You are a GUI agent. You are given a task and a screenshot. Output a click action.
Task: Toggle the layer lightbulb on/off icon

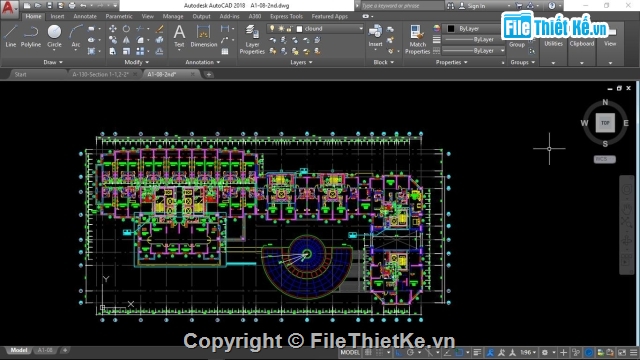pos(272,29)
